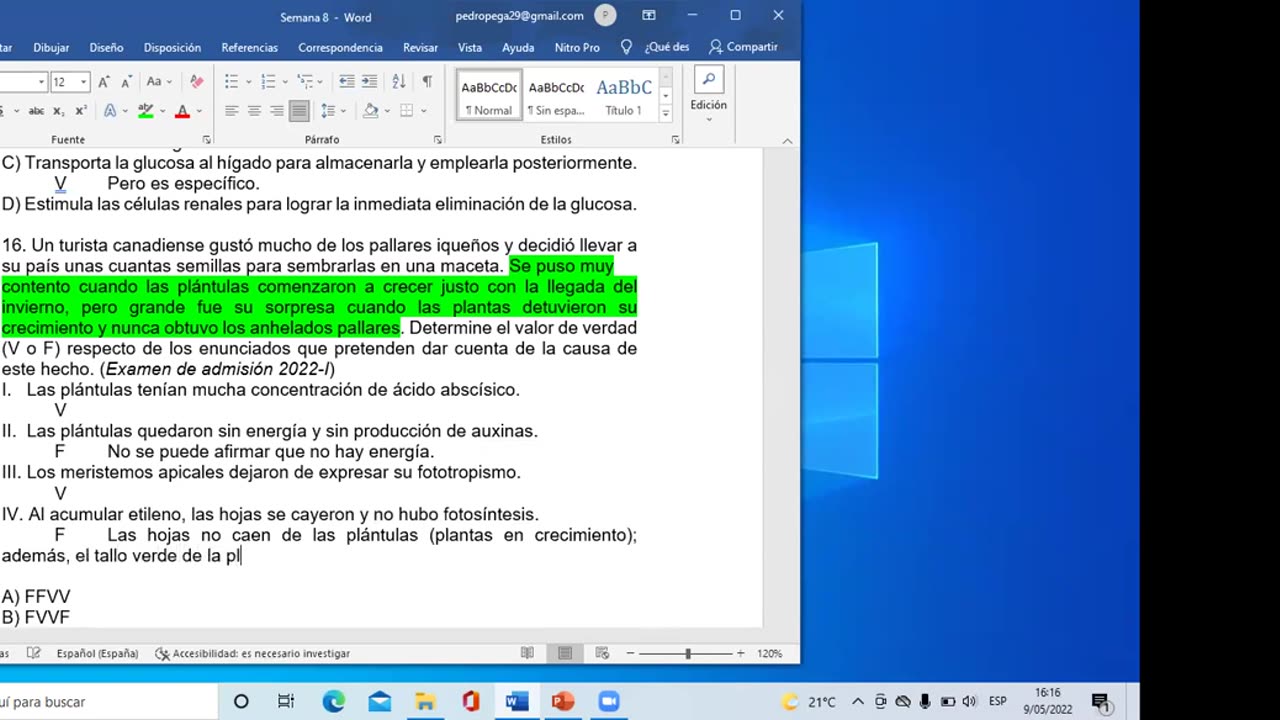Expand borders dropdown arrow
1280x720 pixels.
coord(422,111)
